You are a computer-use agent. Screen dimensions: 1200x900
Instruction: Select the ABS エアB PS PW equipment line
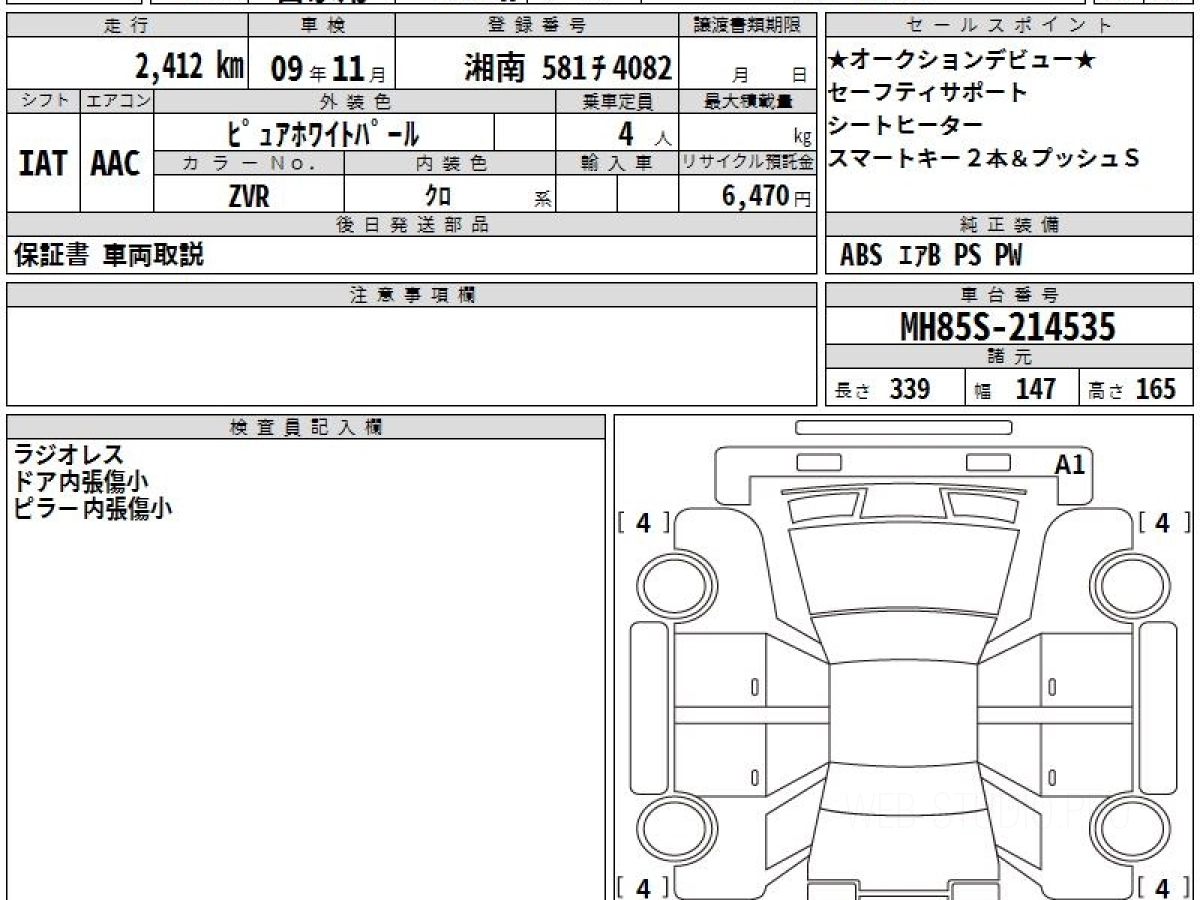931,256
